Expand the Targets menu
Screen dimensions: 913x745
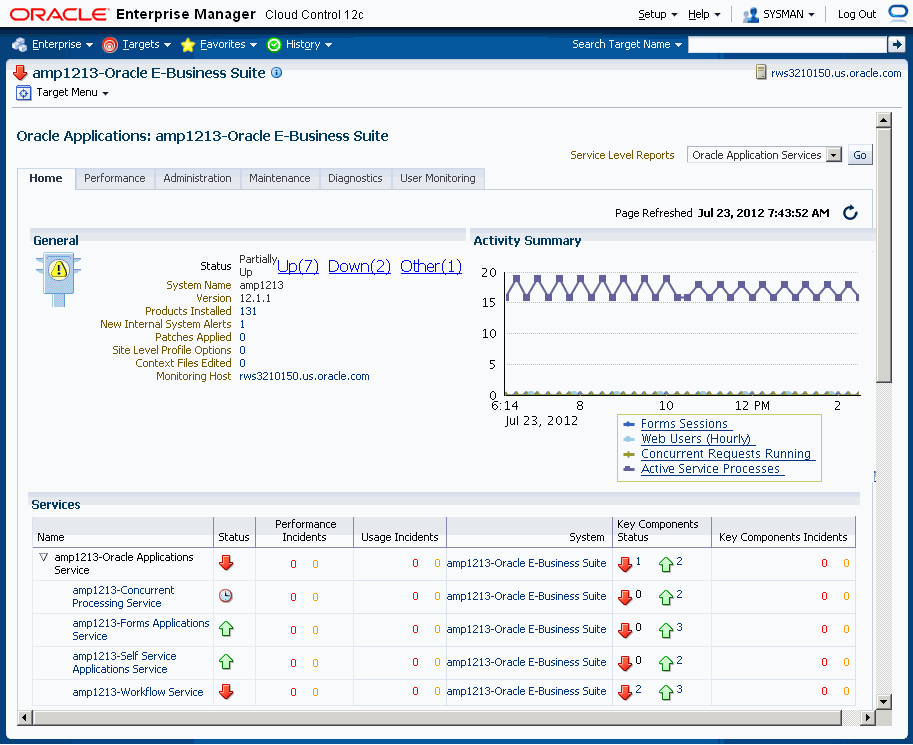click(147, 44)
